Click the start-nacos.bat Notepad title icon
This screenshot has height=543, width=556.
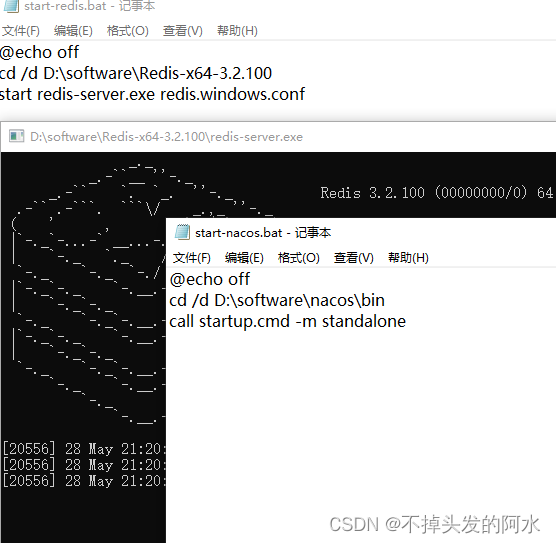pos(182,233)
